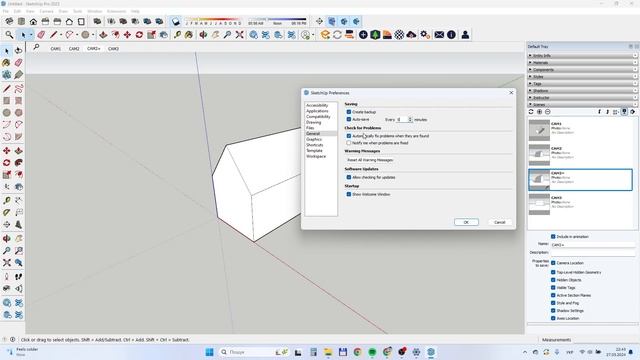Click the black info circle icon in toolbar
Image resolution: width=640 pixels, height=360 pixels.
tap(451, 35)
